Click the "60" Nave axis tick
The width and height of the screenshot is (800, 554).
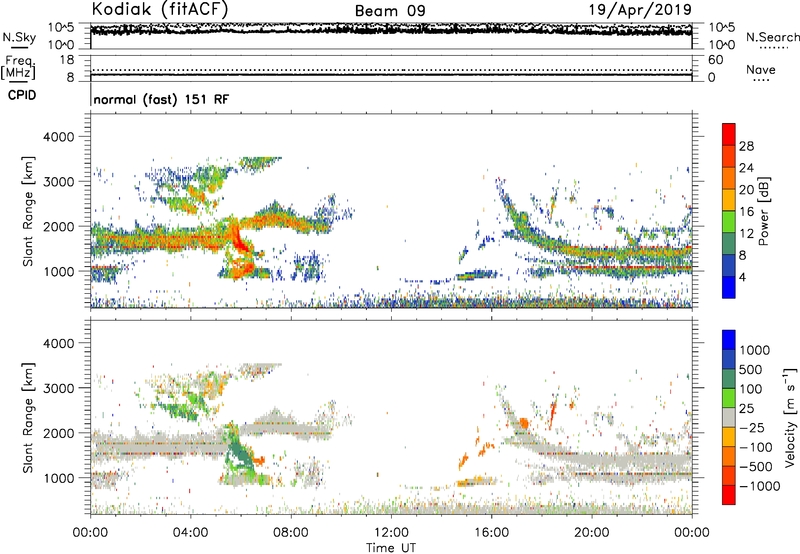[716, 60]
